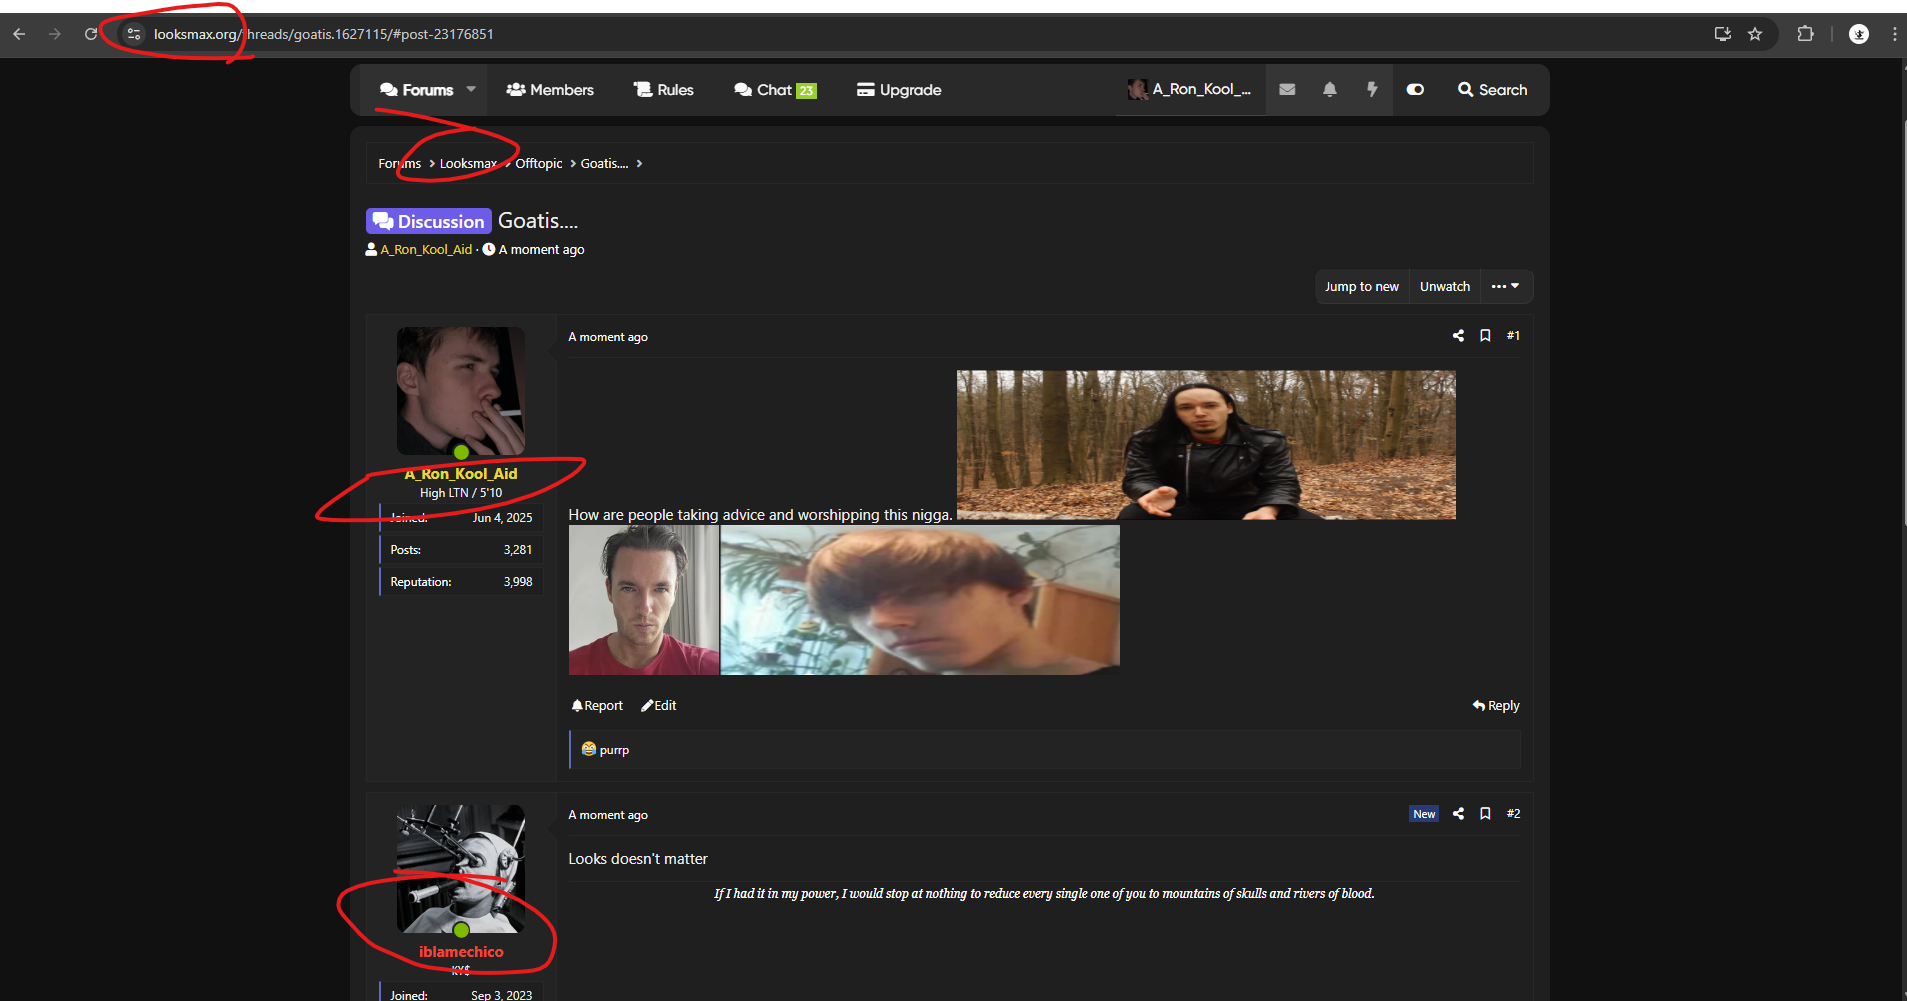Open the Rules tab
This screenshot has height=1001, width=1907.
663,90
